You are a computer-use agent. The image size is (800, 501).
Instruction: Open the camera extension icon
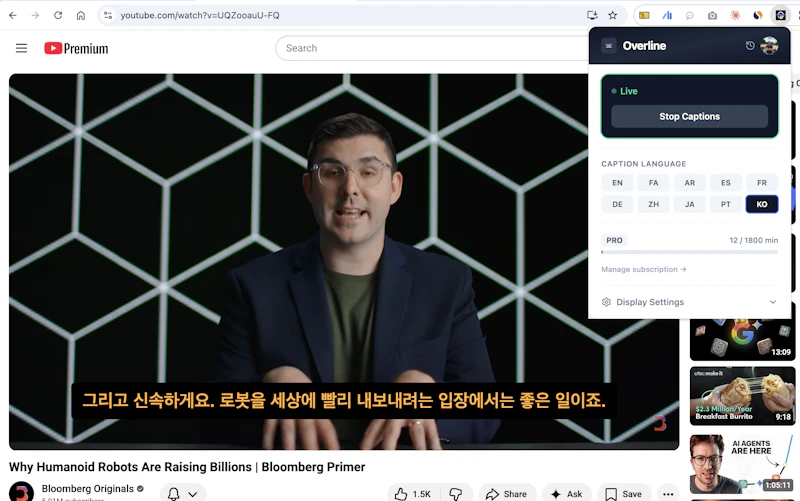click(712, 15)
